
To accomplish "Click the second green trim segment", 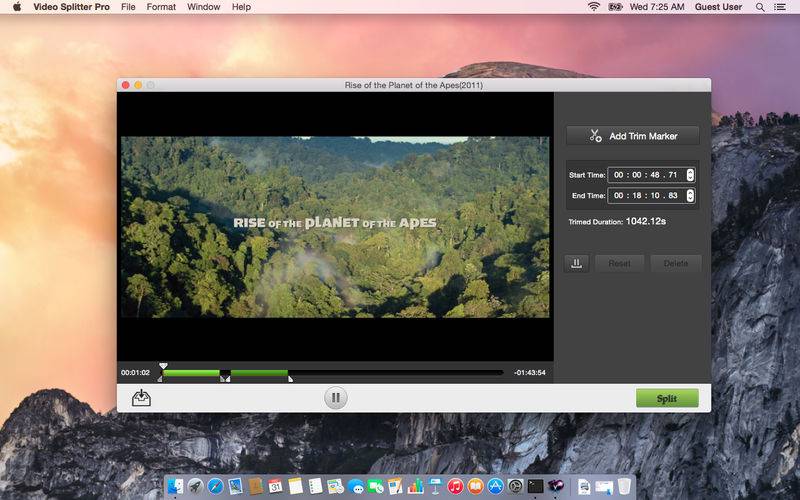I will tap(260, 373).
